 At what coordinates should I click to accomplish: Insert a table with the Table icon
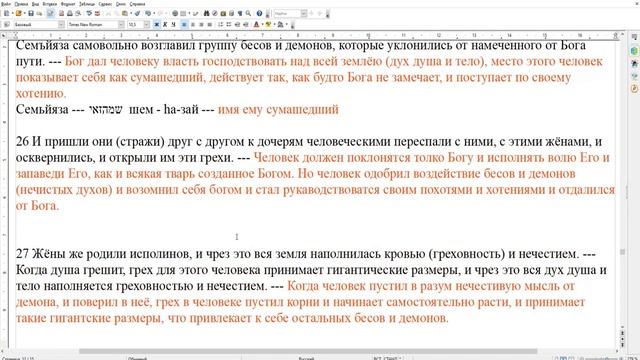tap(183, 13)
